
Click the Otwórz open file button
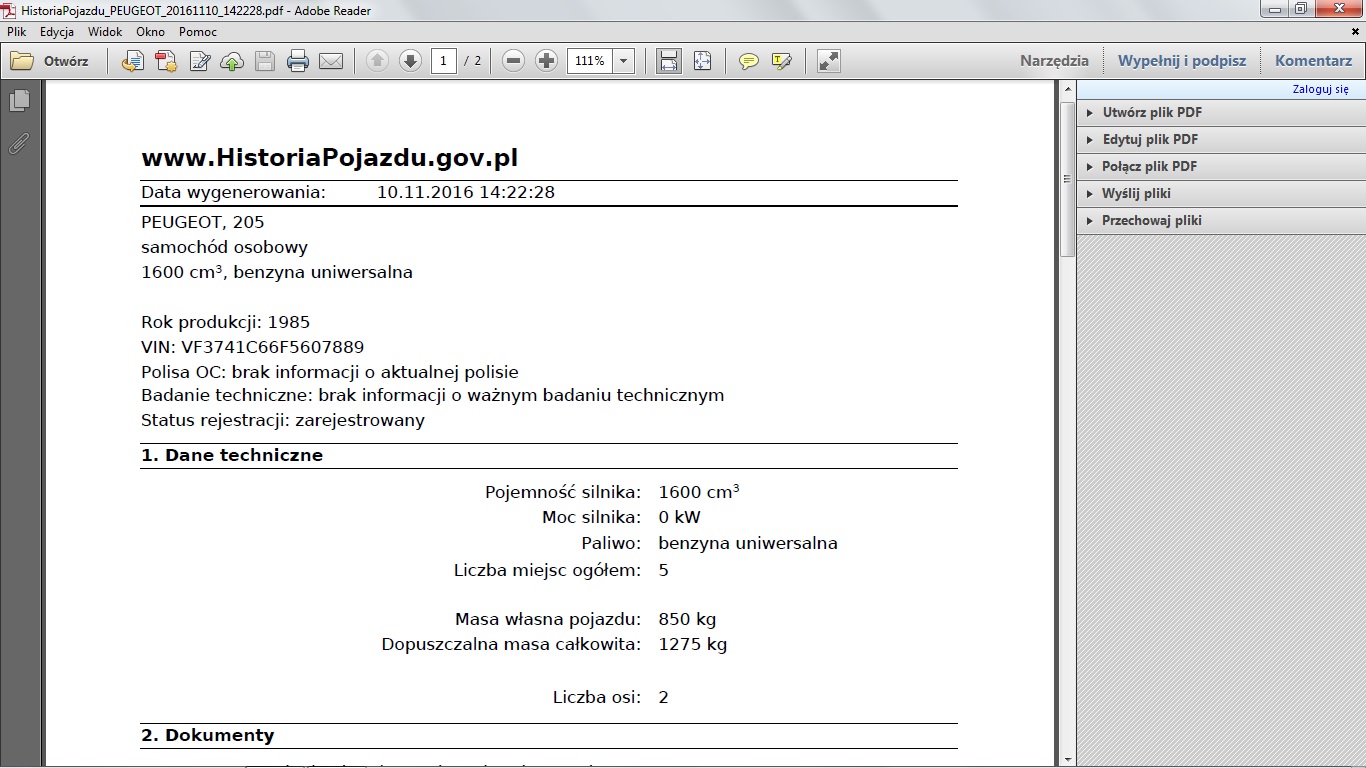pyautogui.click(x=50, y=61)
